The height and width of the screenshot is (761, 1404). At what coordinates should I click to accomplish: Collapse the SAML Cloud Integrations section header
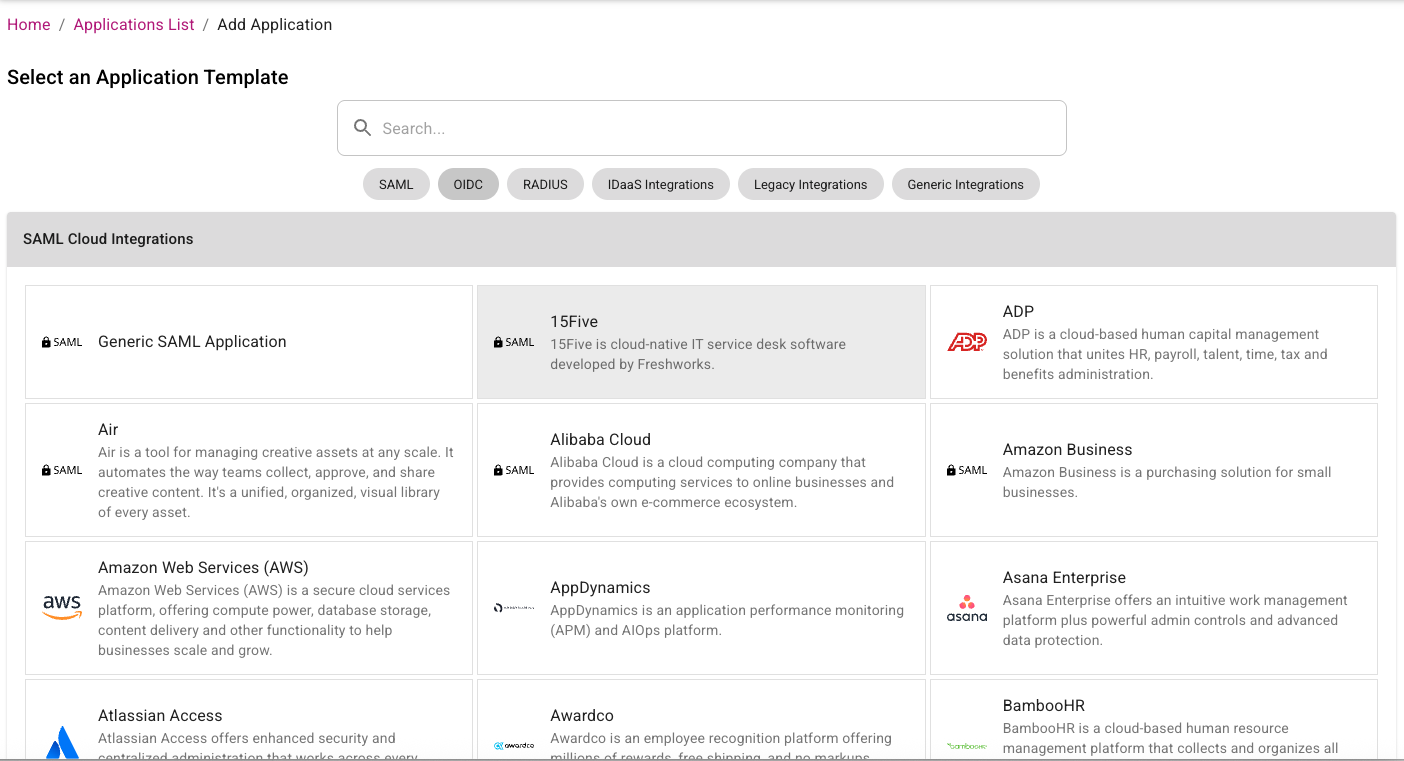click(x=701, y=239)
